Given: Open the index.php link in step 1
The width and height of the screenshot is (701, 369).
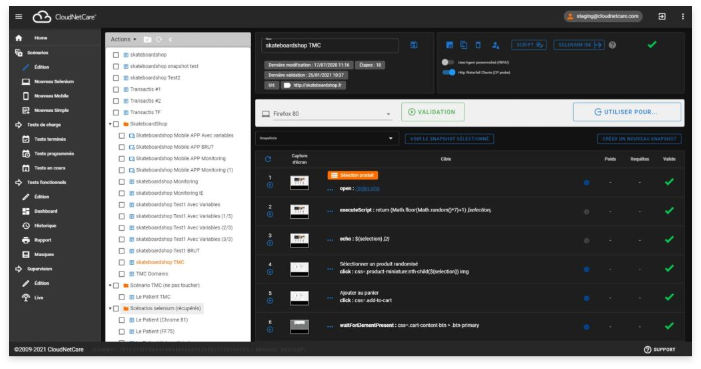Looking at the screenshot, I should (x=367, y=188).
